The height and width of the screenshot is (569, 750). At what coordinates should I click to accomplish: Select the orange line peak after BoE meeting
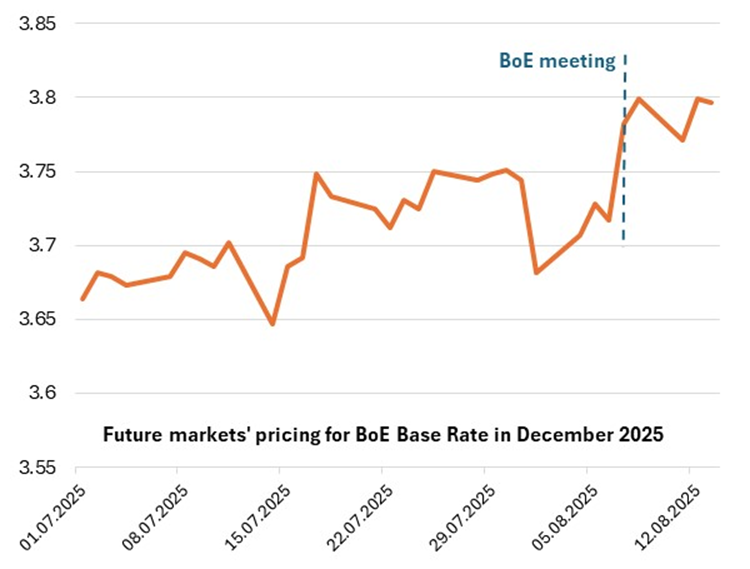tap(639, 99)
